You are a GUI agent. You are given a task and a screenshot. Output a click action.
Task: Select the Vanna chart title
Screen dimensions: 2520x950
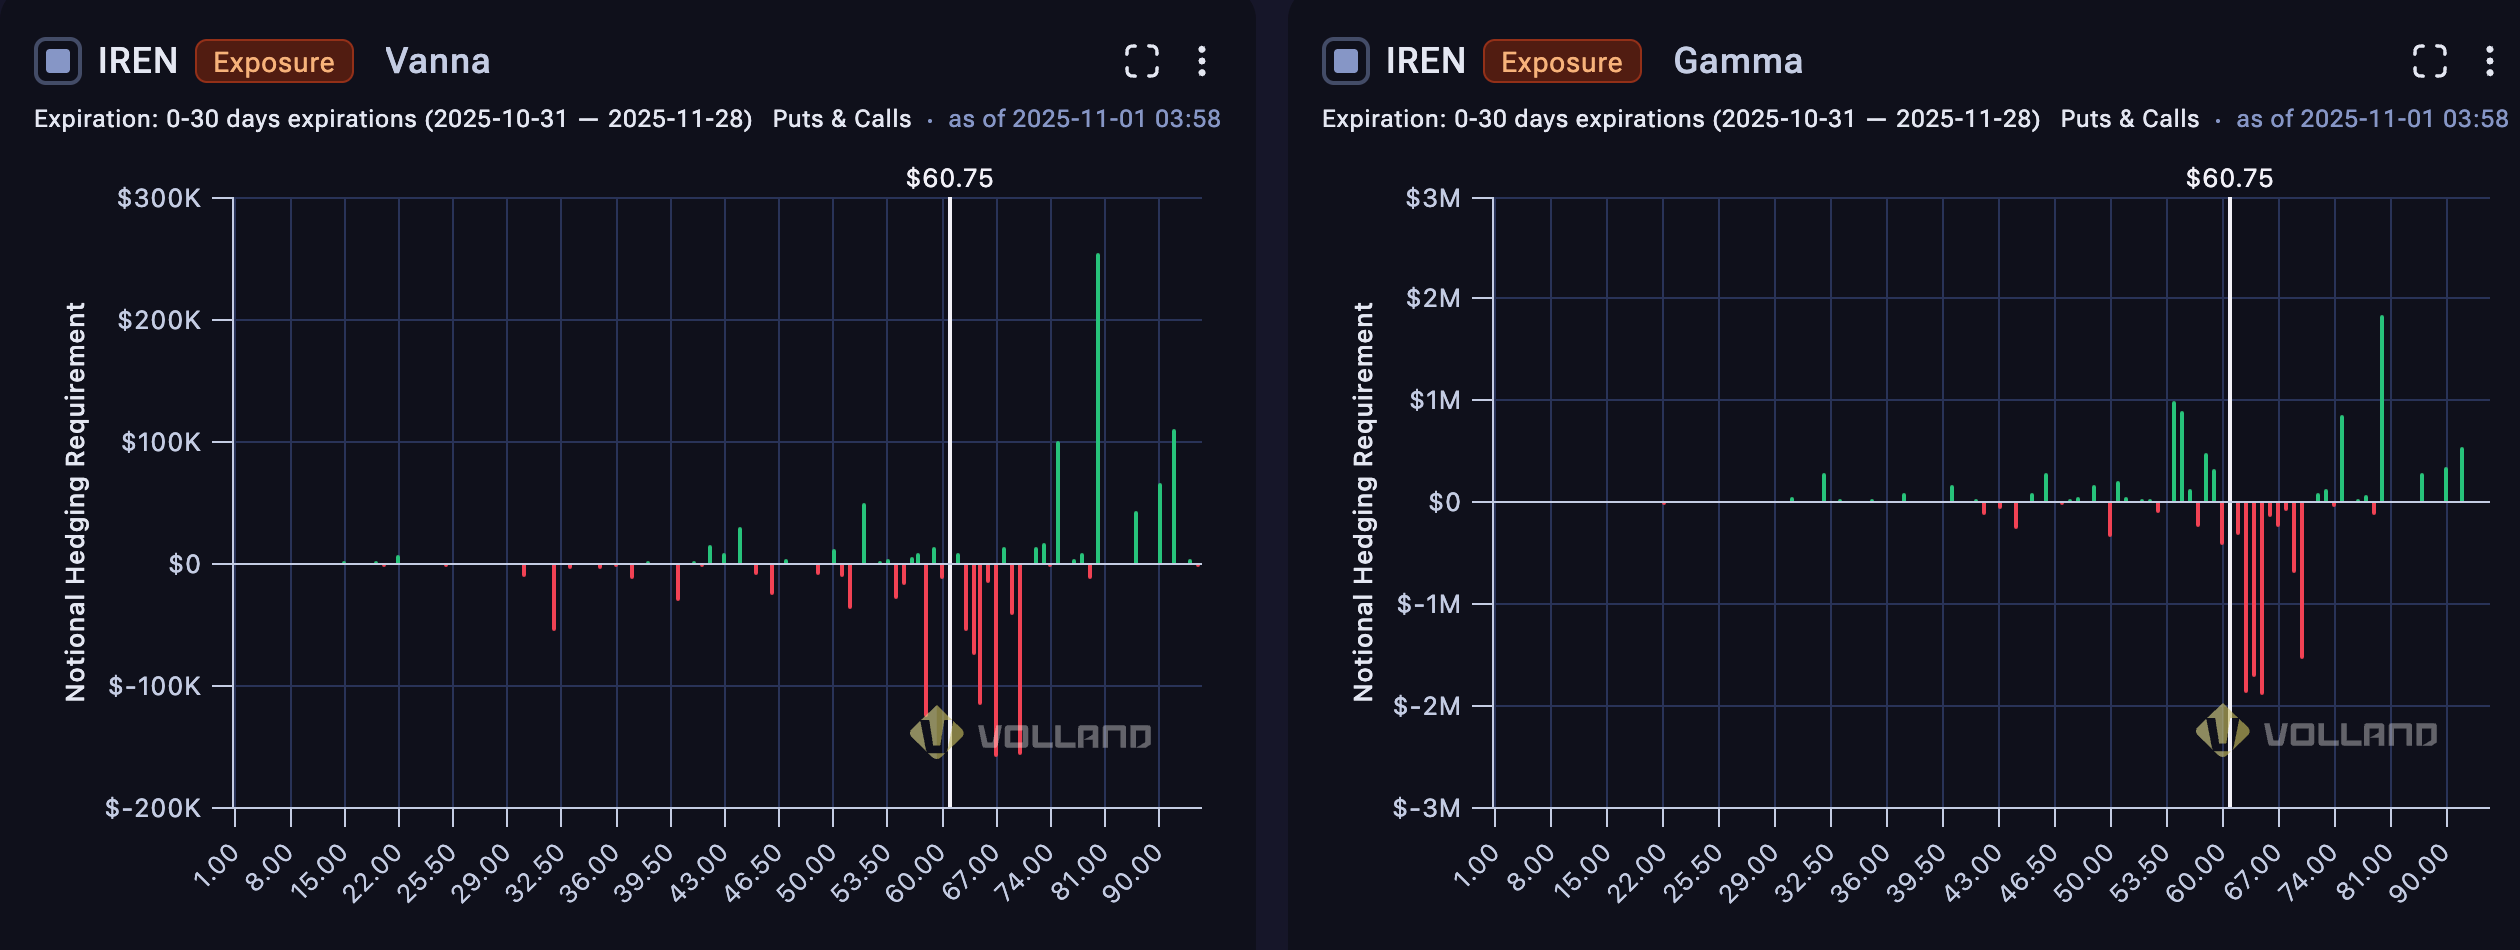coord(438,61)
